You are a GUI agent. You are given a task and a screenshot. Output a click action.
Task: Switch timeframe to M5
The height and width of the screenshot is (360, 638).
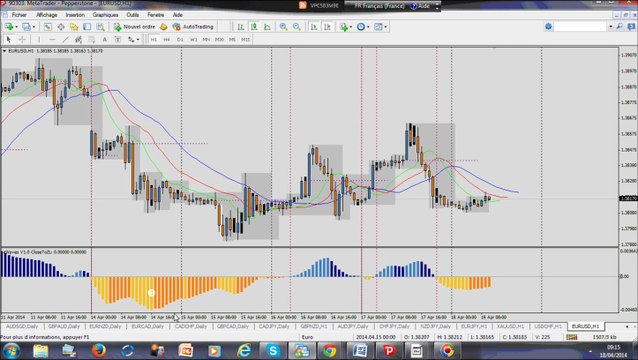pyautogui.click(x=232, y=39)
